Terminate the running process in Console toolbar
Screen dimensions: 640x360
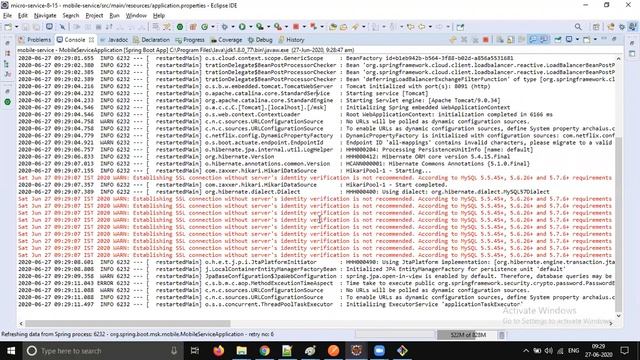(486, 40)
